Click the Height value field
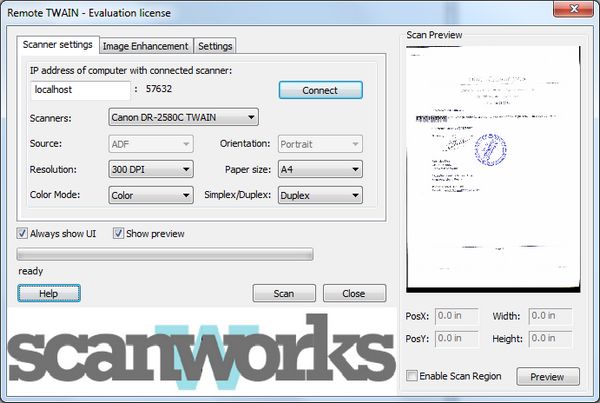 coord(550,338)
